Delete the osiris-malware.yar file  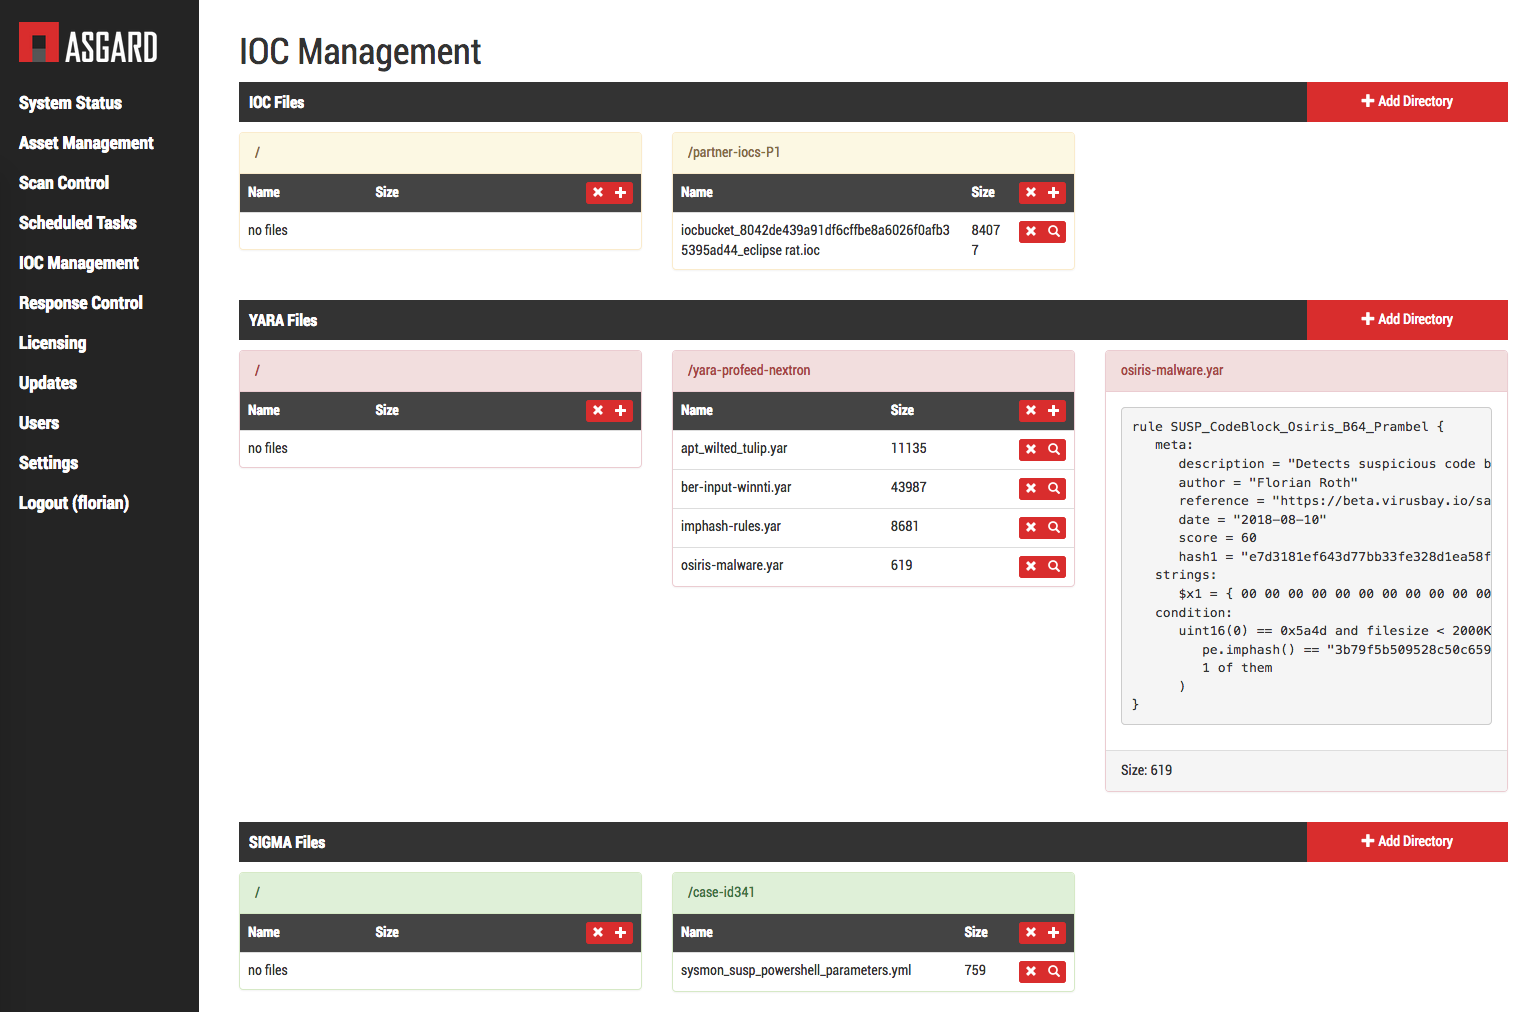click(x=1031, y=567)
